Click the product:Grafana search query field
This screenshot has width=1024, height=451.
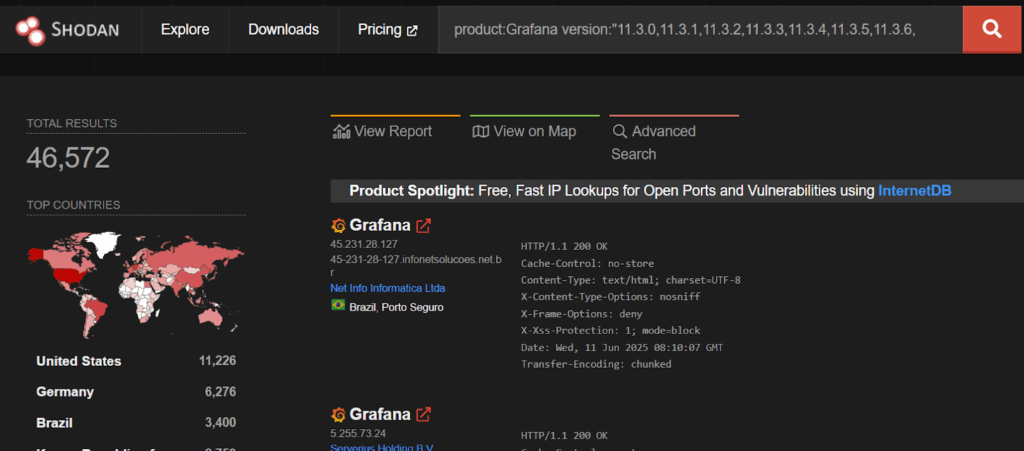pos(699,29)
